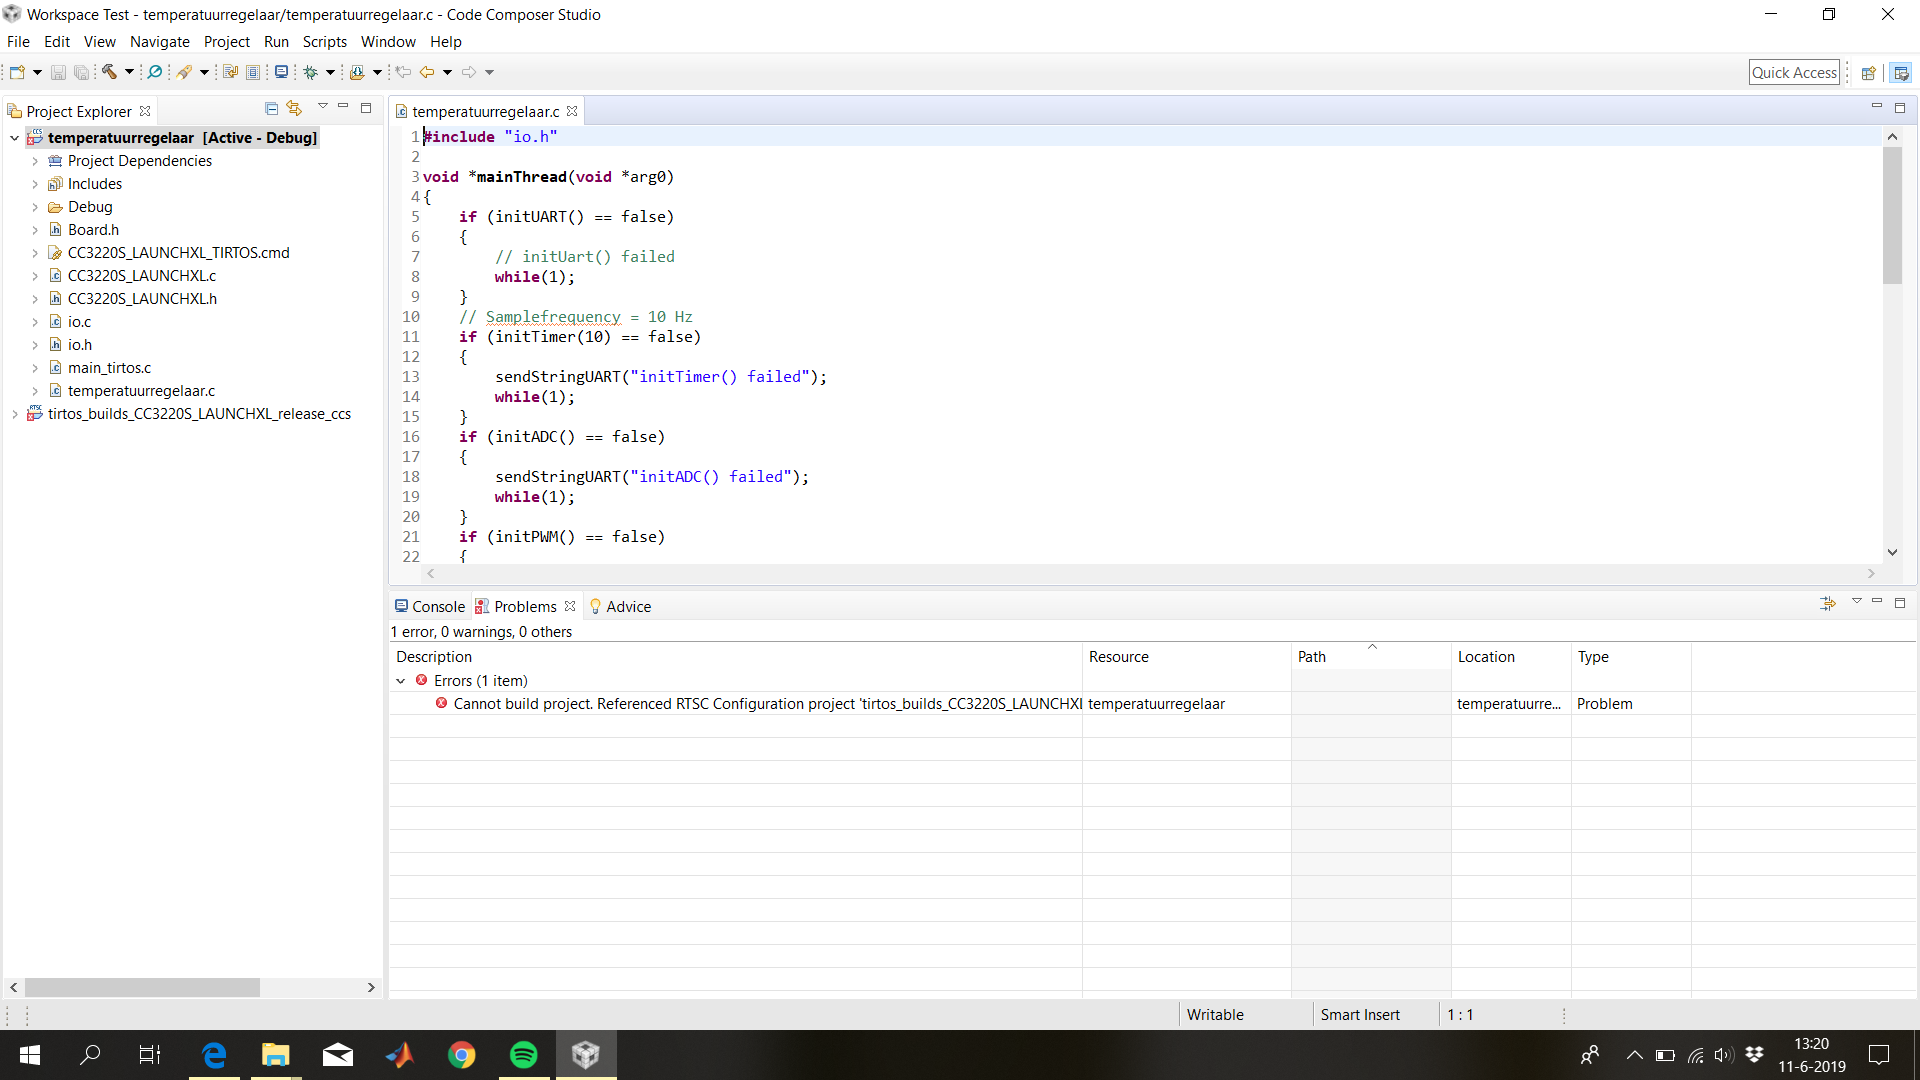Viewport: 1920px width, 1080px height.
Task: Select main_tirtos.c in the project tree
Action: pyautogui.click(x=109, y=368)
